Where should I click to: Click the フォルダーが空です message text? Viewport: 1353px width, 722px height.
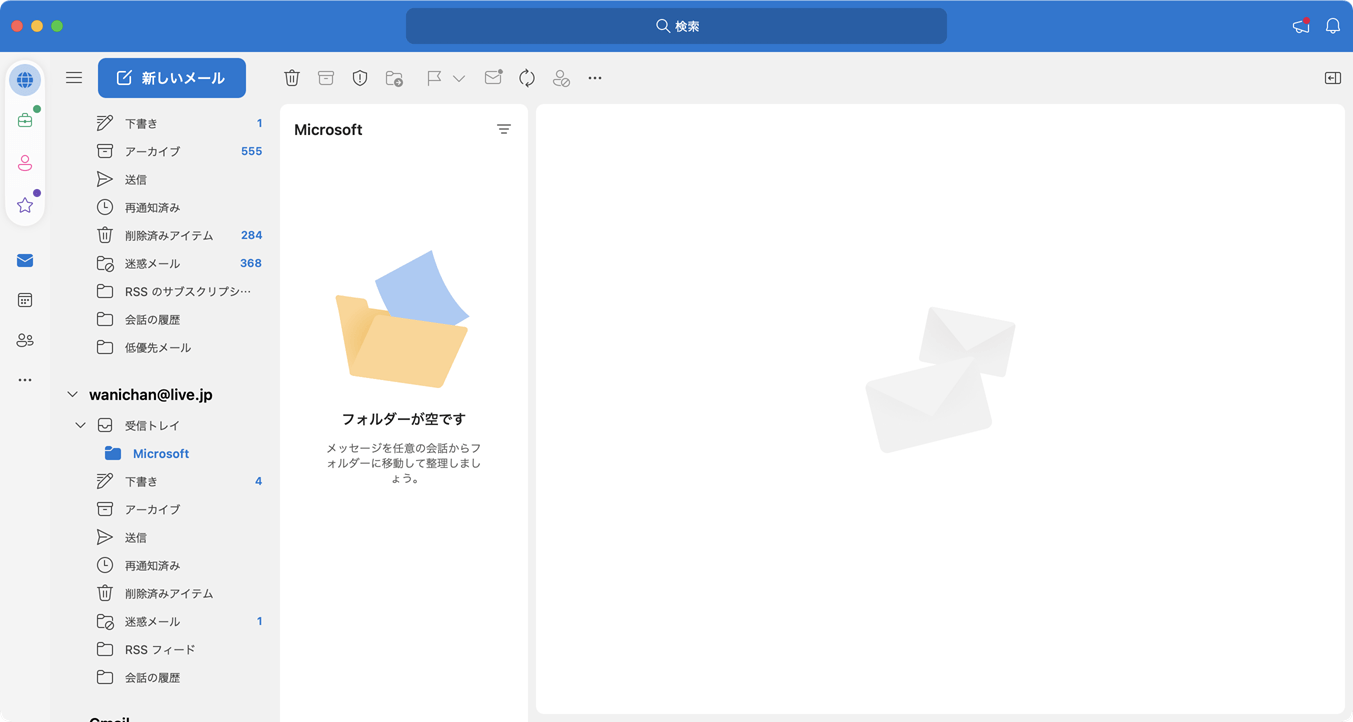[404, 419]
